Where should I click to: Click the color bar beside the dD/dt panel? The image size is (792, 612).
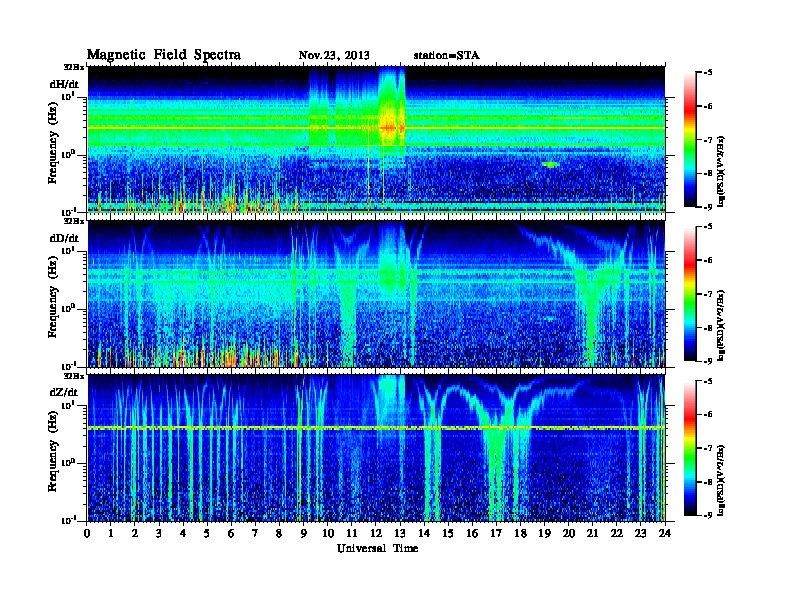(690, 294)
